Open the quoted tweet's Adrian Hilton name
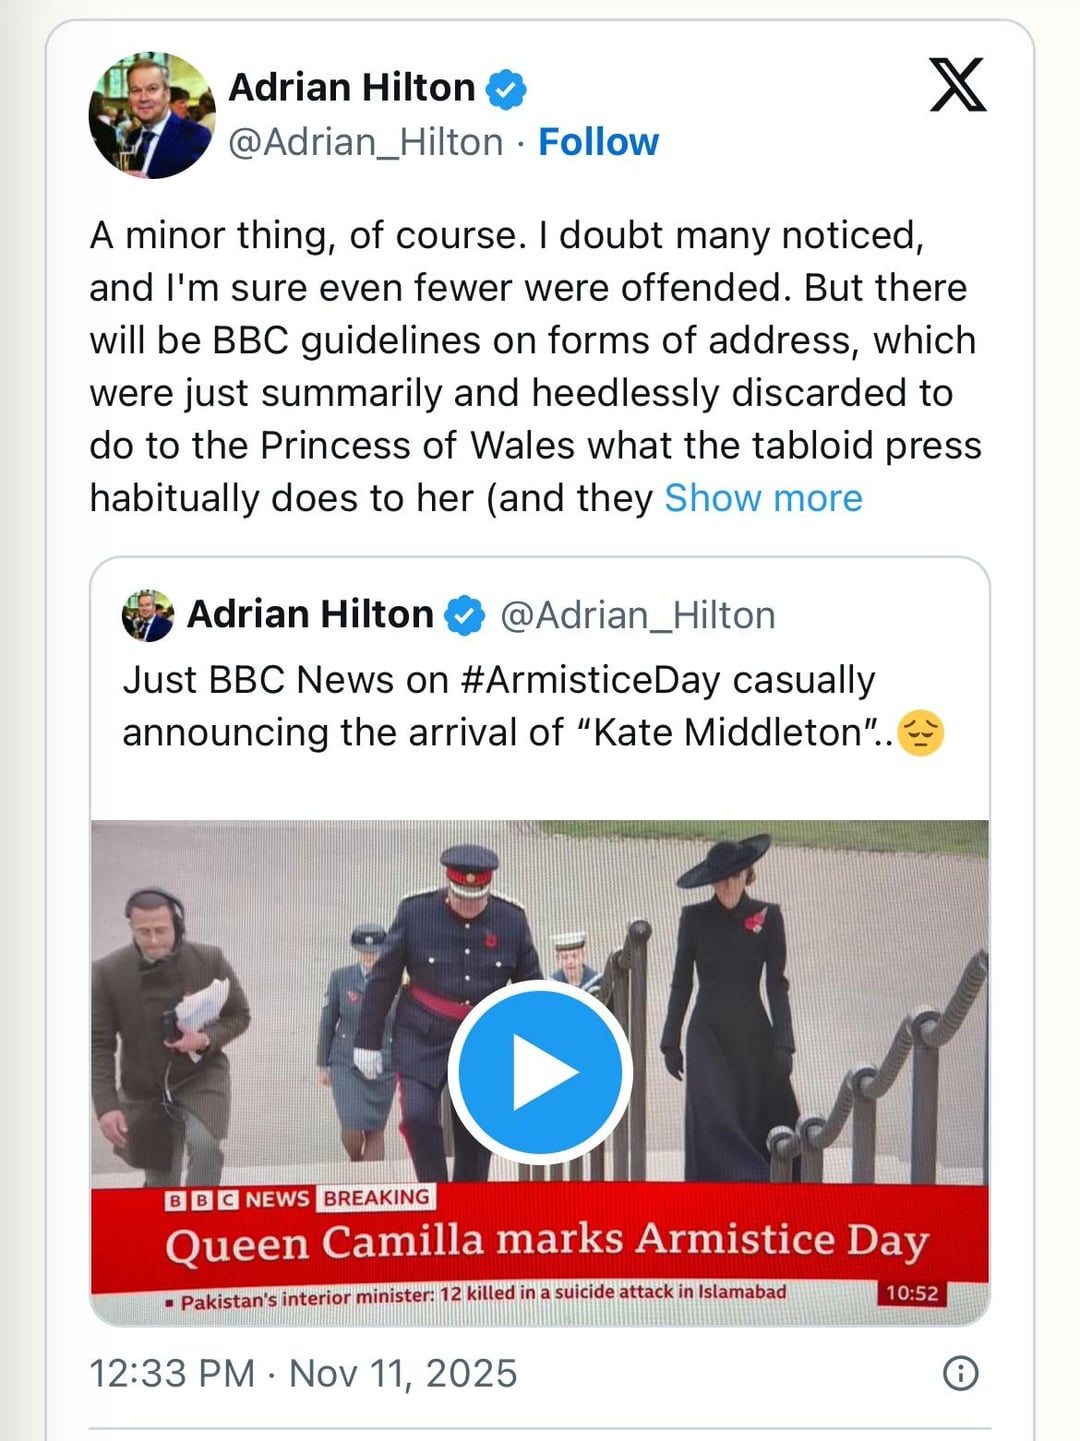This screenshot has height=1441, width=1080. coord(310,614)
